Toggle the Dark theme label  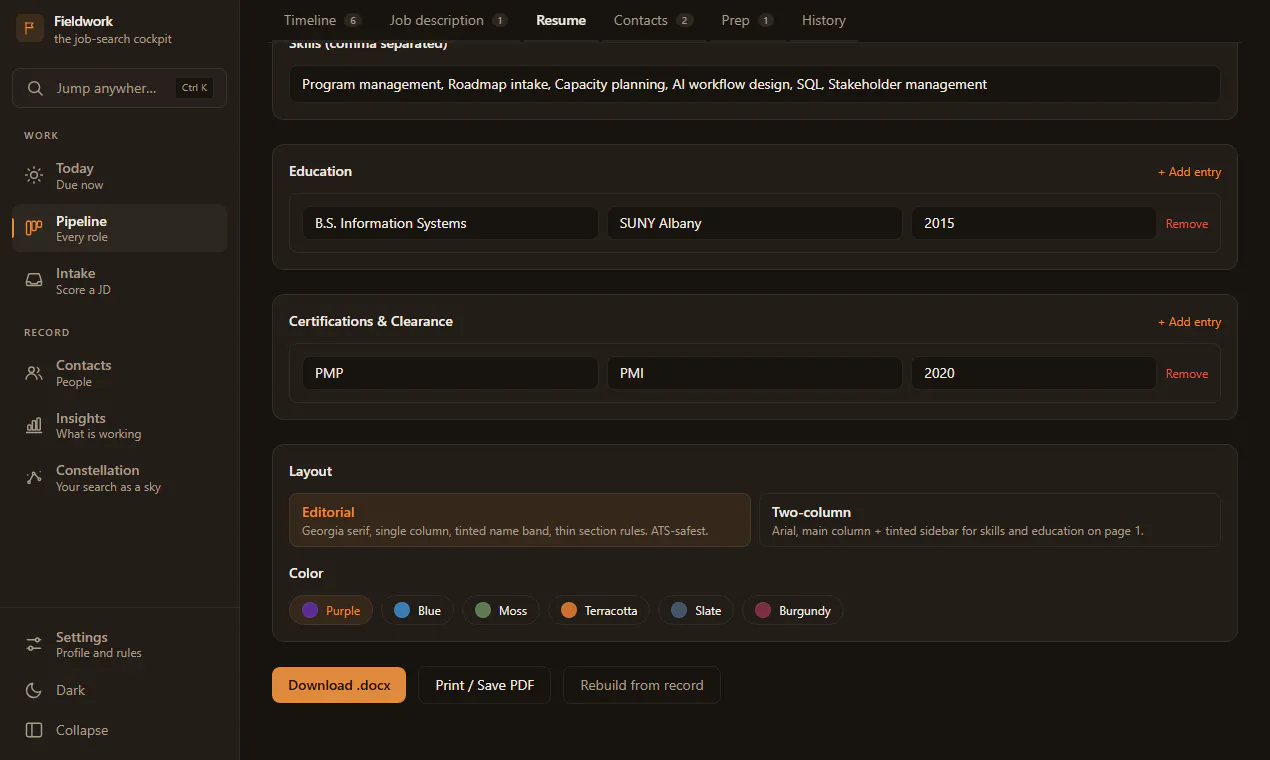(x=71, y=690)
